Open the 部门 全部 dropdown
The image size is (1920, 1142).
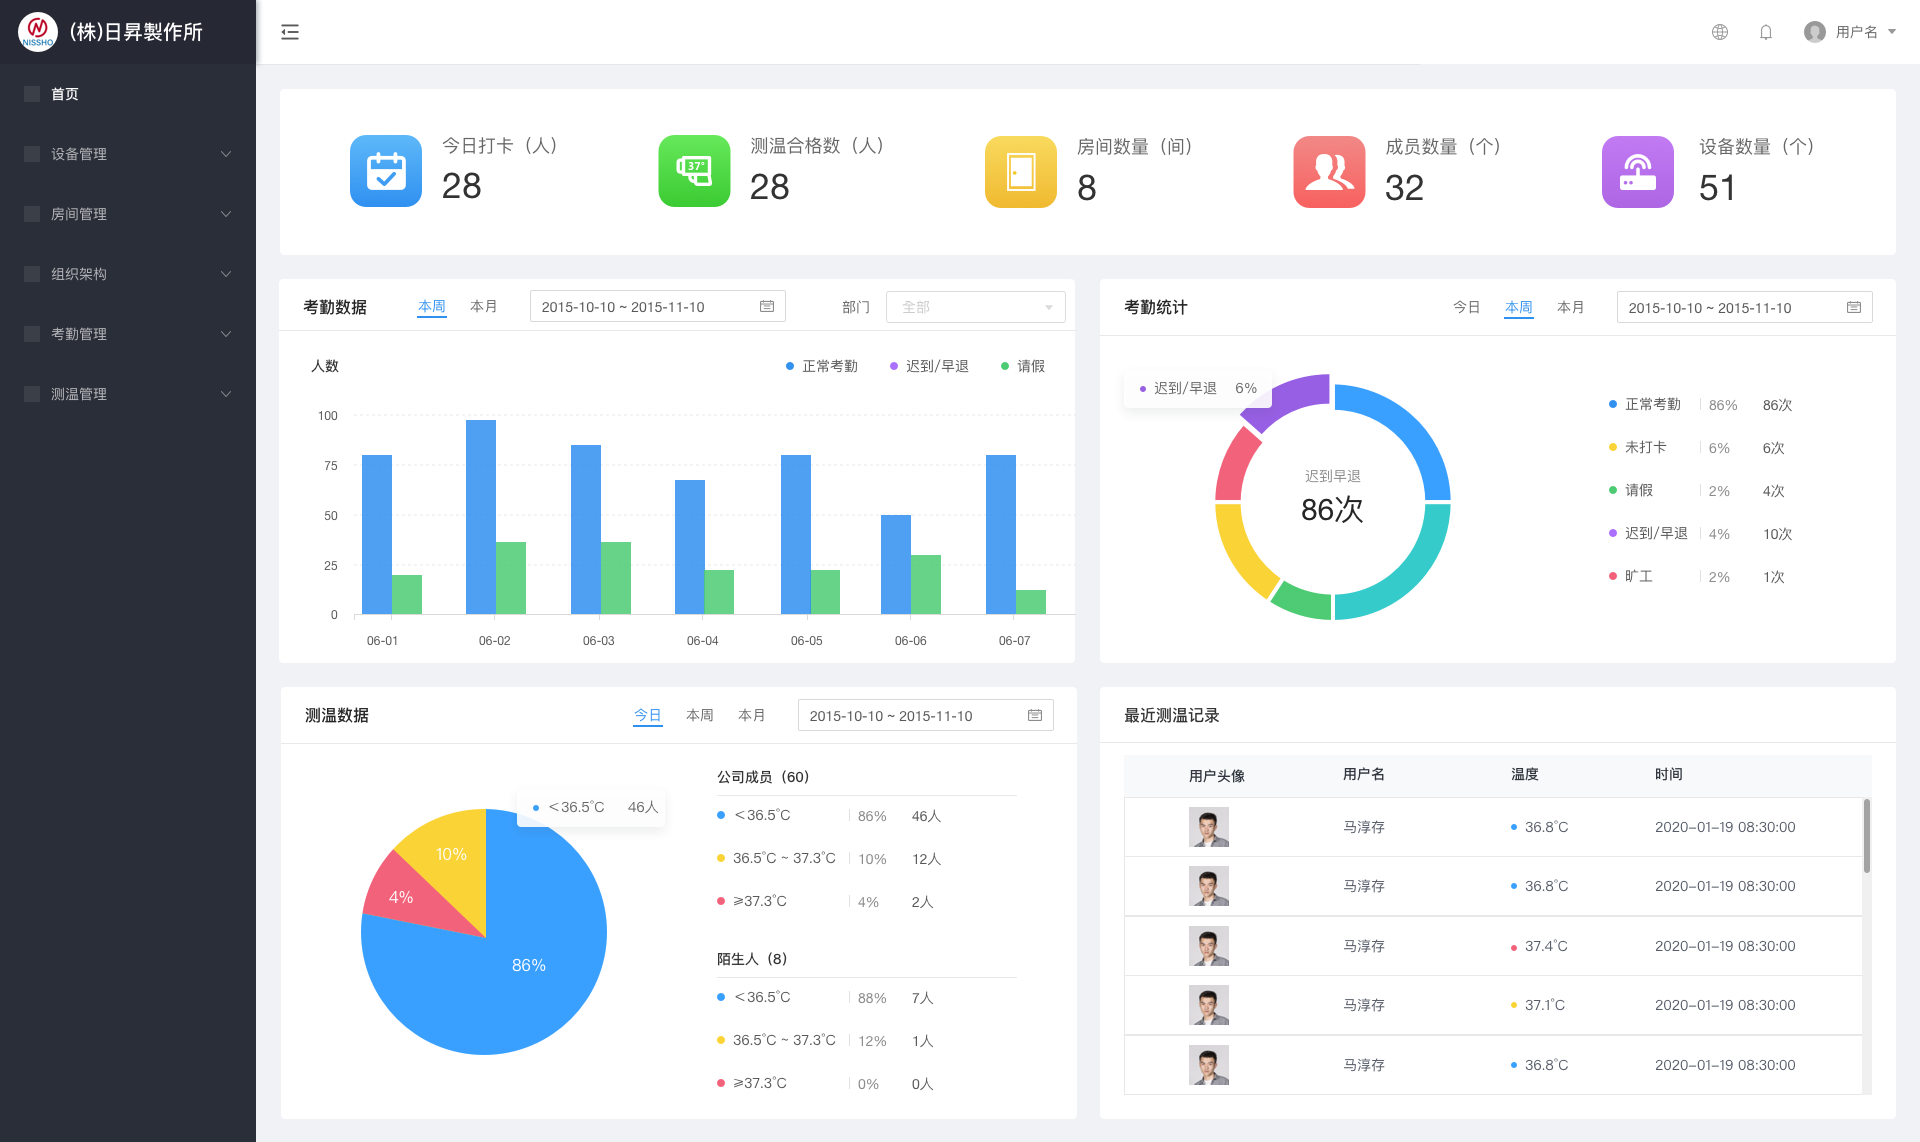pyautogui.click(x=975, y=306)
